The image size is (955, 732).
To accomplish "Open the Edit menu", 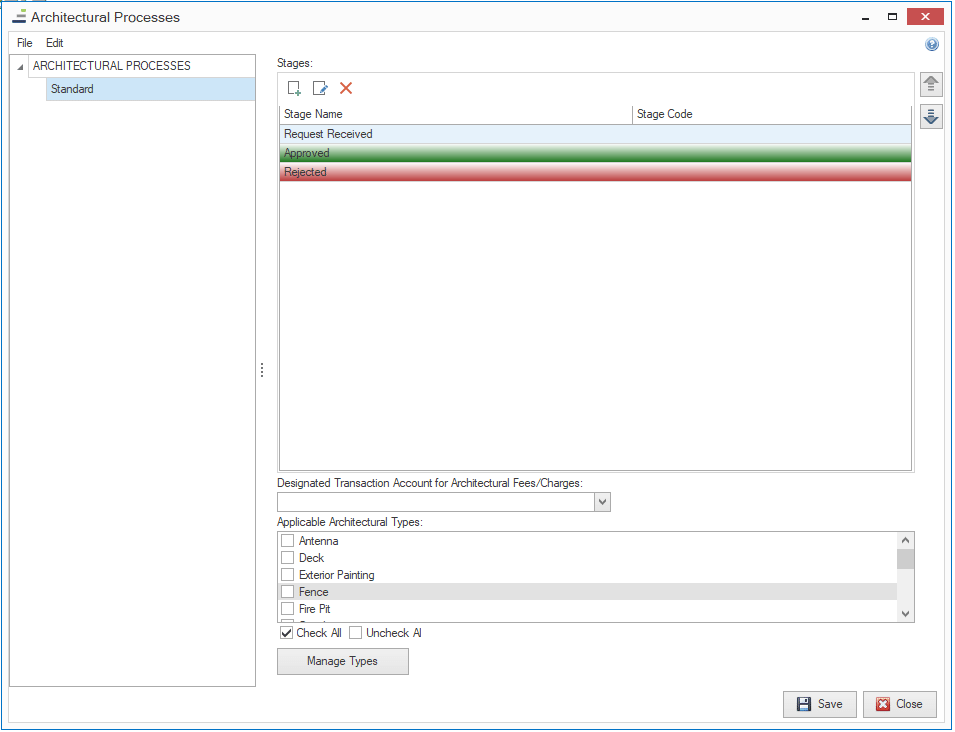I will [x=54, y=43].
